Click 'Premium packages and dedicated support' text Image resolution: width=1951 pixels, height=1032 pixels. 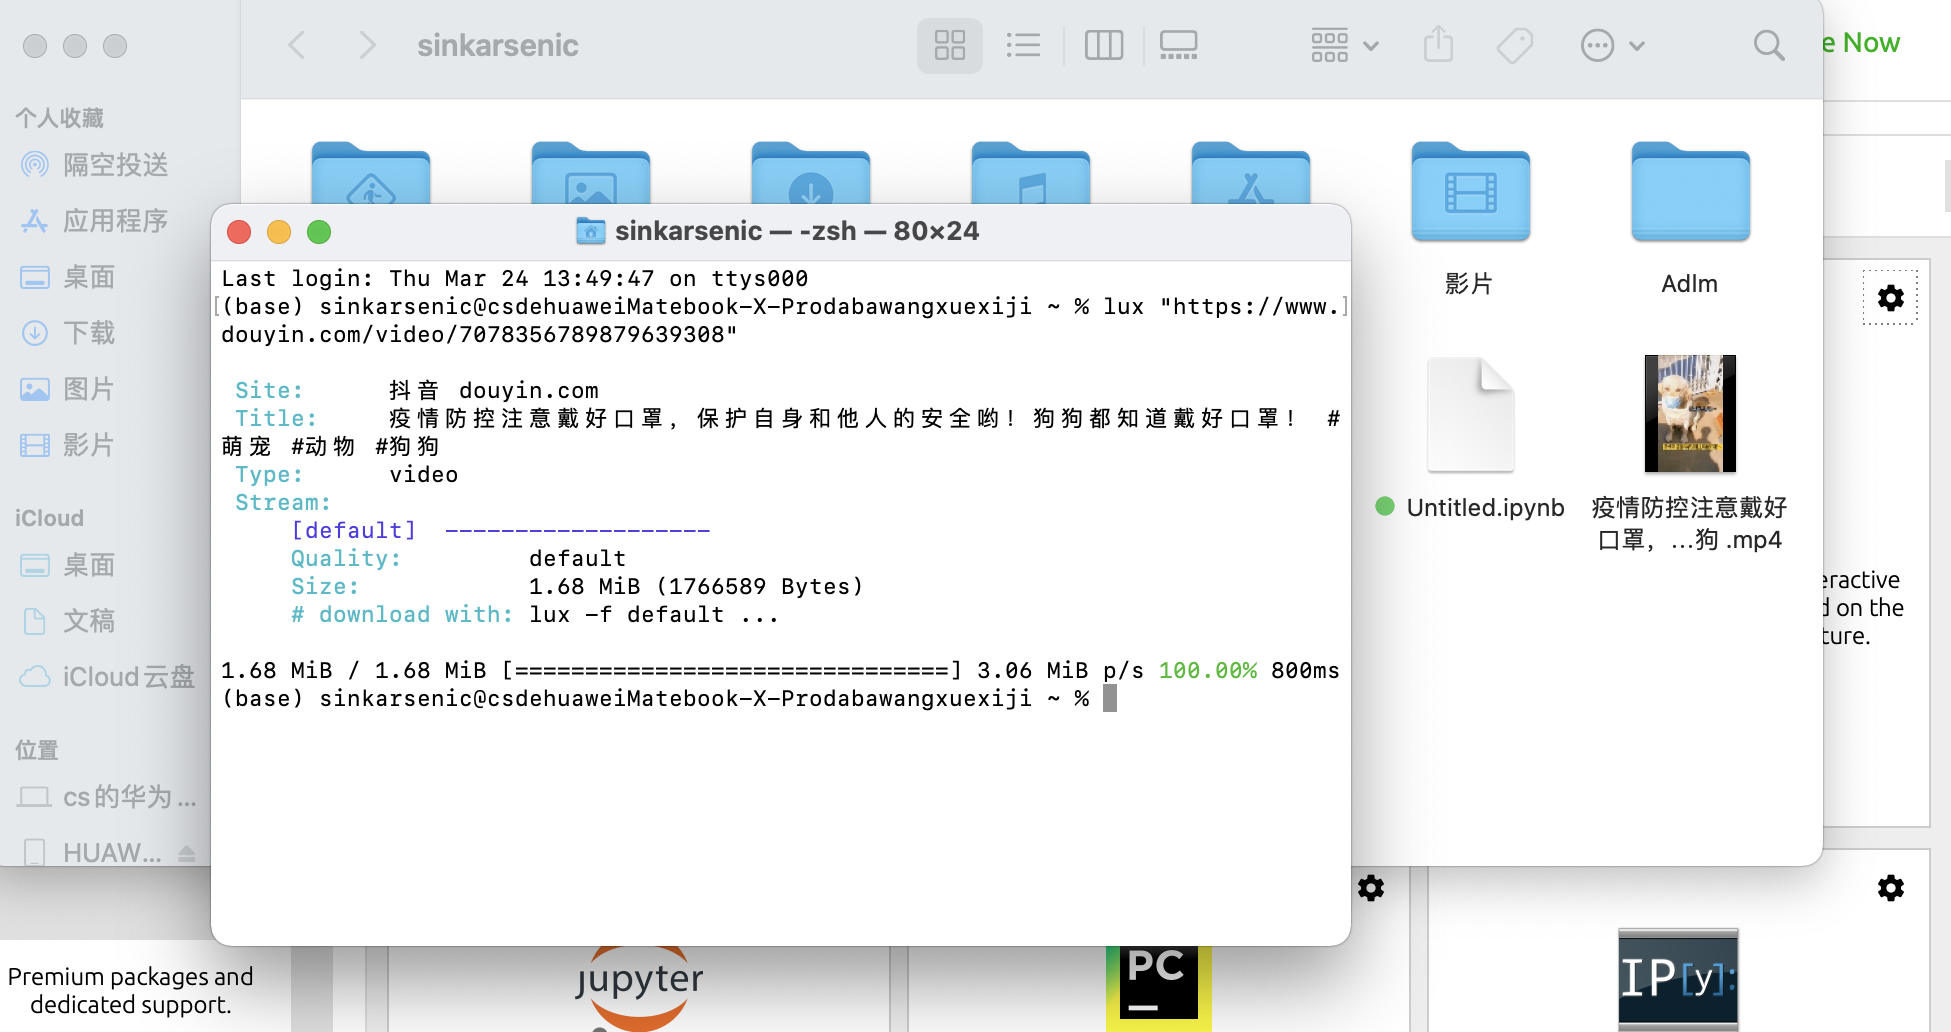(130, 990)
